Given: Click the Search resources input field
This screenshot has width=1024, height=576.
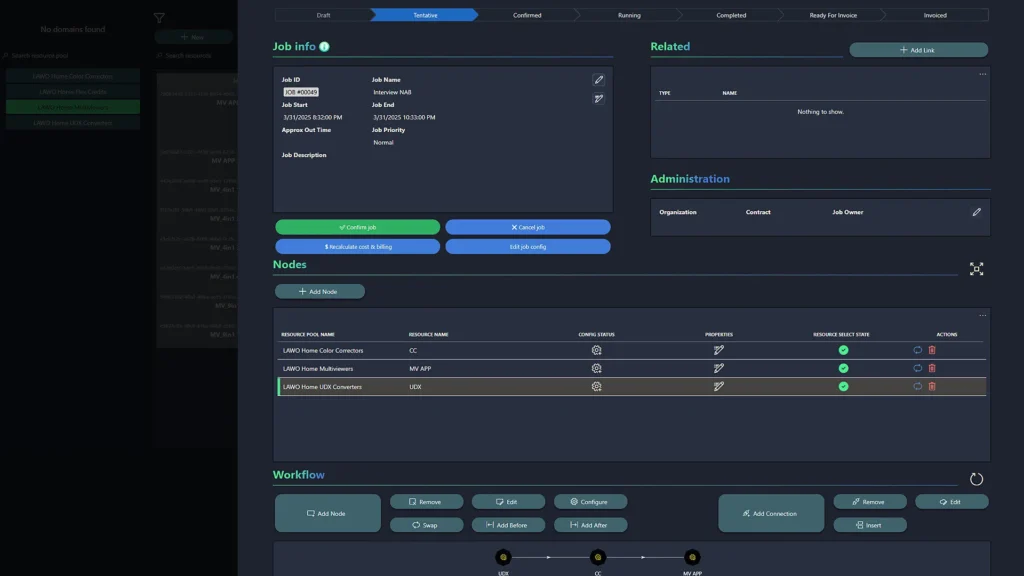Looking at the screenshot, I should [x=190, y=55].
